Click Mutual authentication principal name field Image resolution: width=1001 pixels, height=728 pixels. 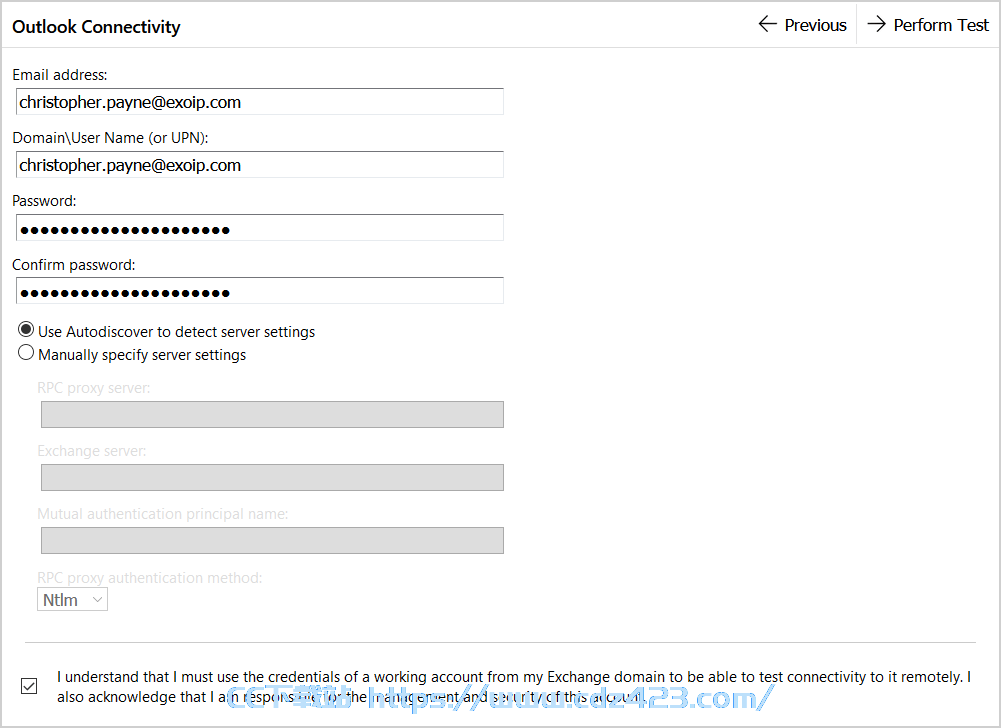(273, 540)
